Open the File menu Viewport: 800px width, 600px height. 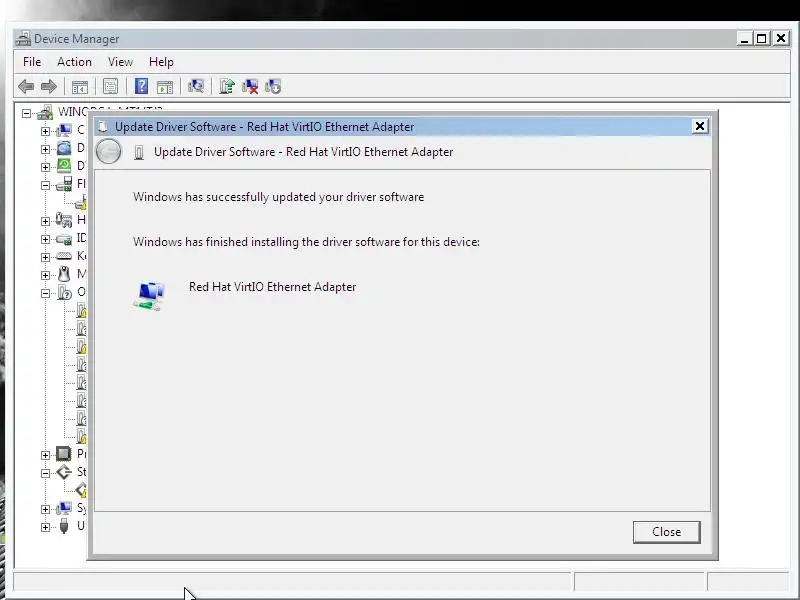[32, 62]
